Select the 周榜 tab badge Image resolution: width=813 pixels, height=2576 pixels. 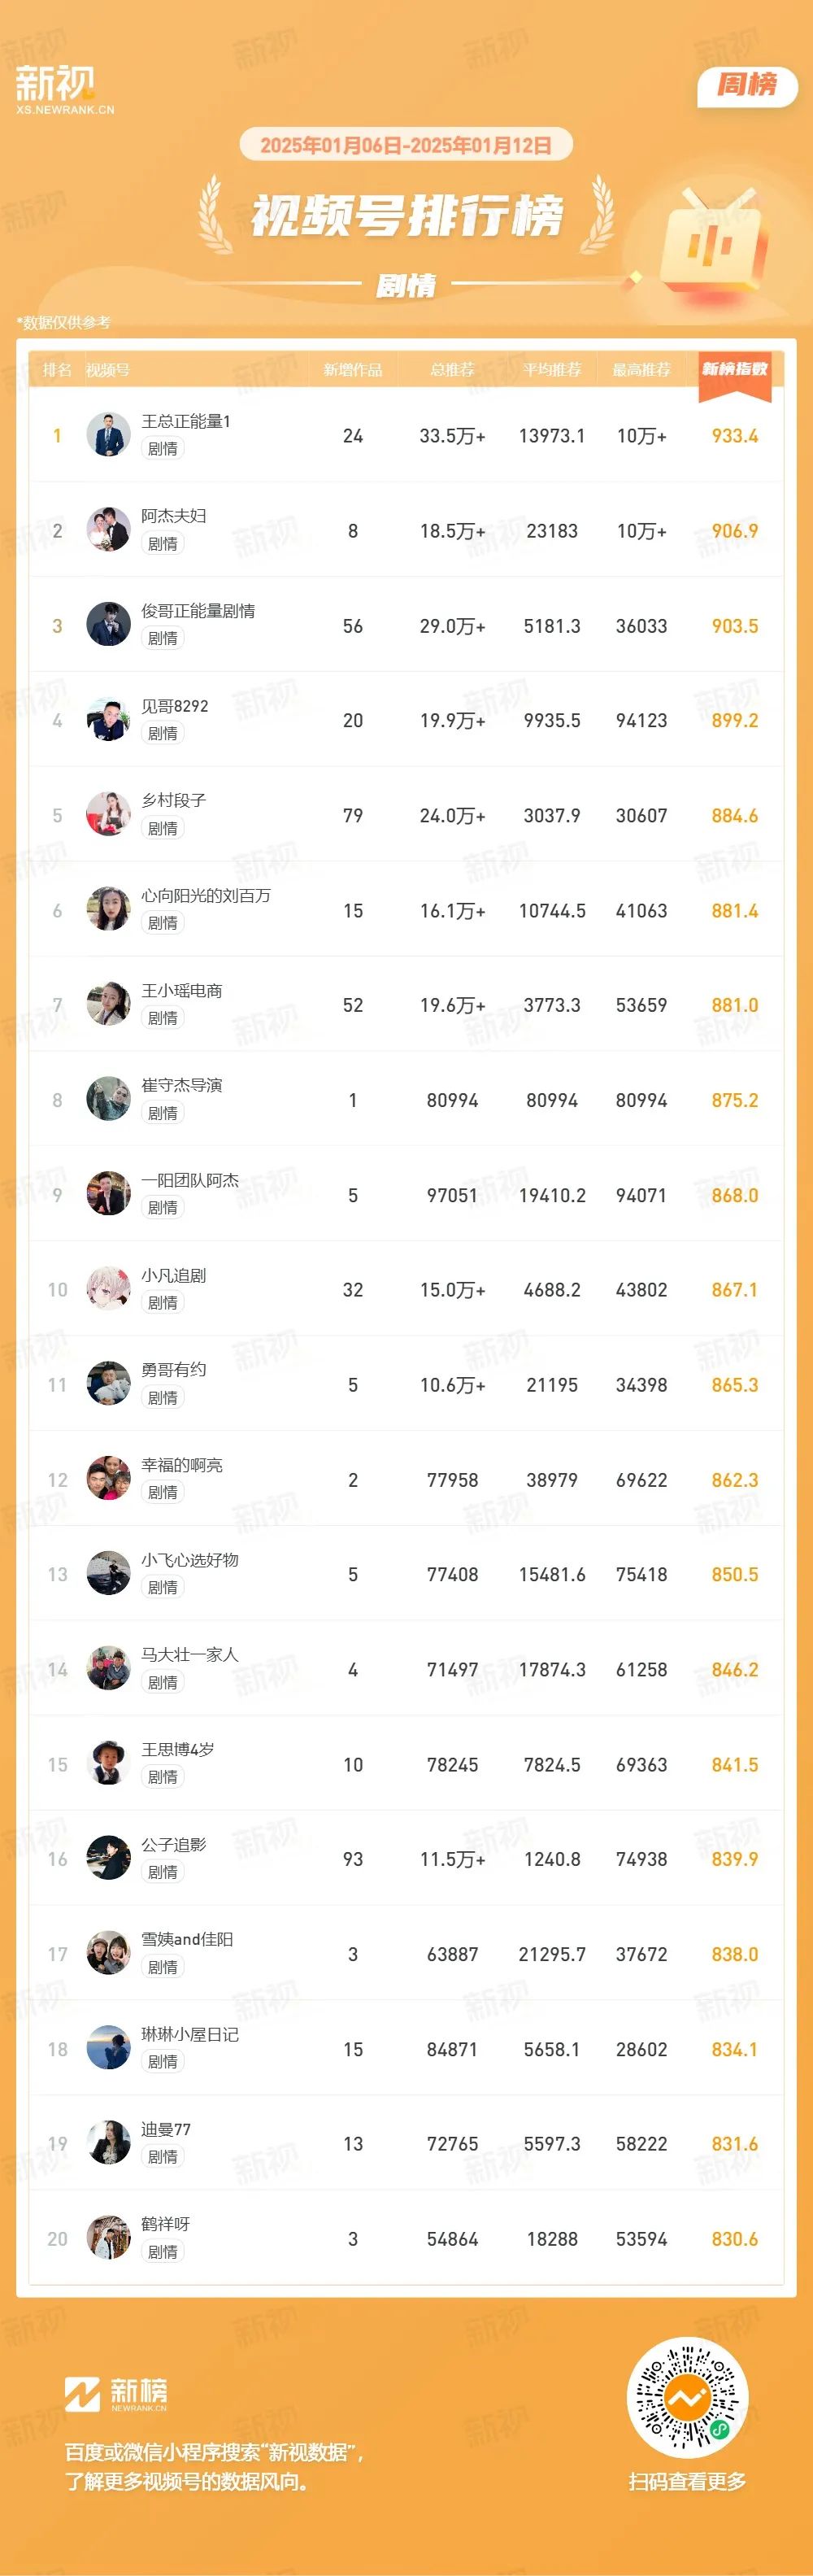[747, 85]
